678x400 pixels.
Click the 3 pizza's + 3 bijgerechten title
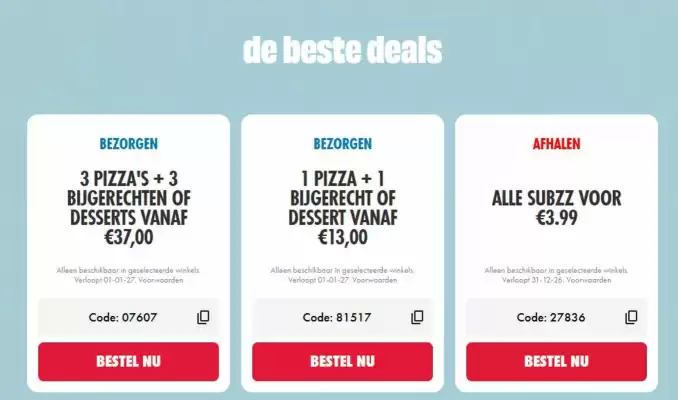128,205
